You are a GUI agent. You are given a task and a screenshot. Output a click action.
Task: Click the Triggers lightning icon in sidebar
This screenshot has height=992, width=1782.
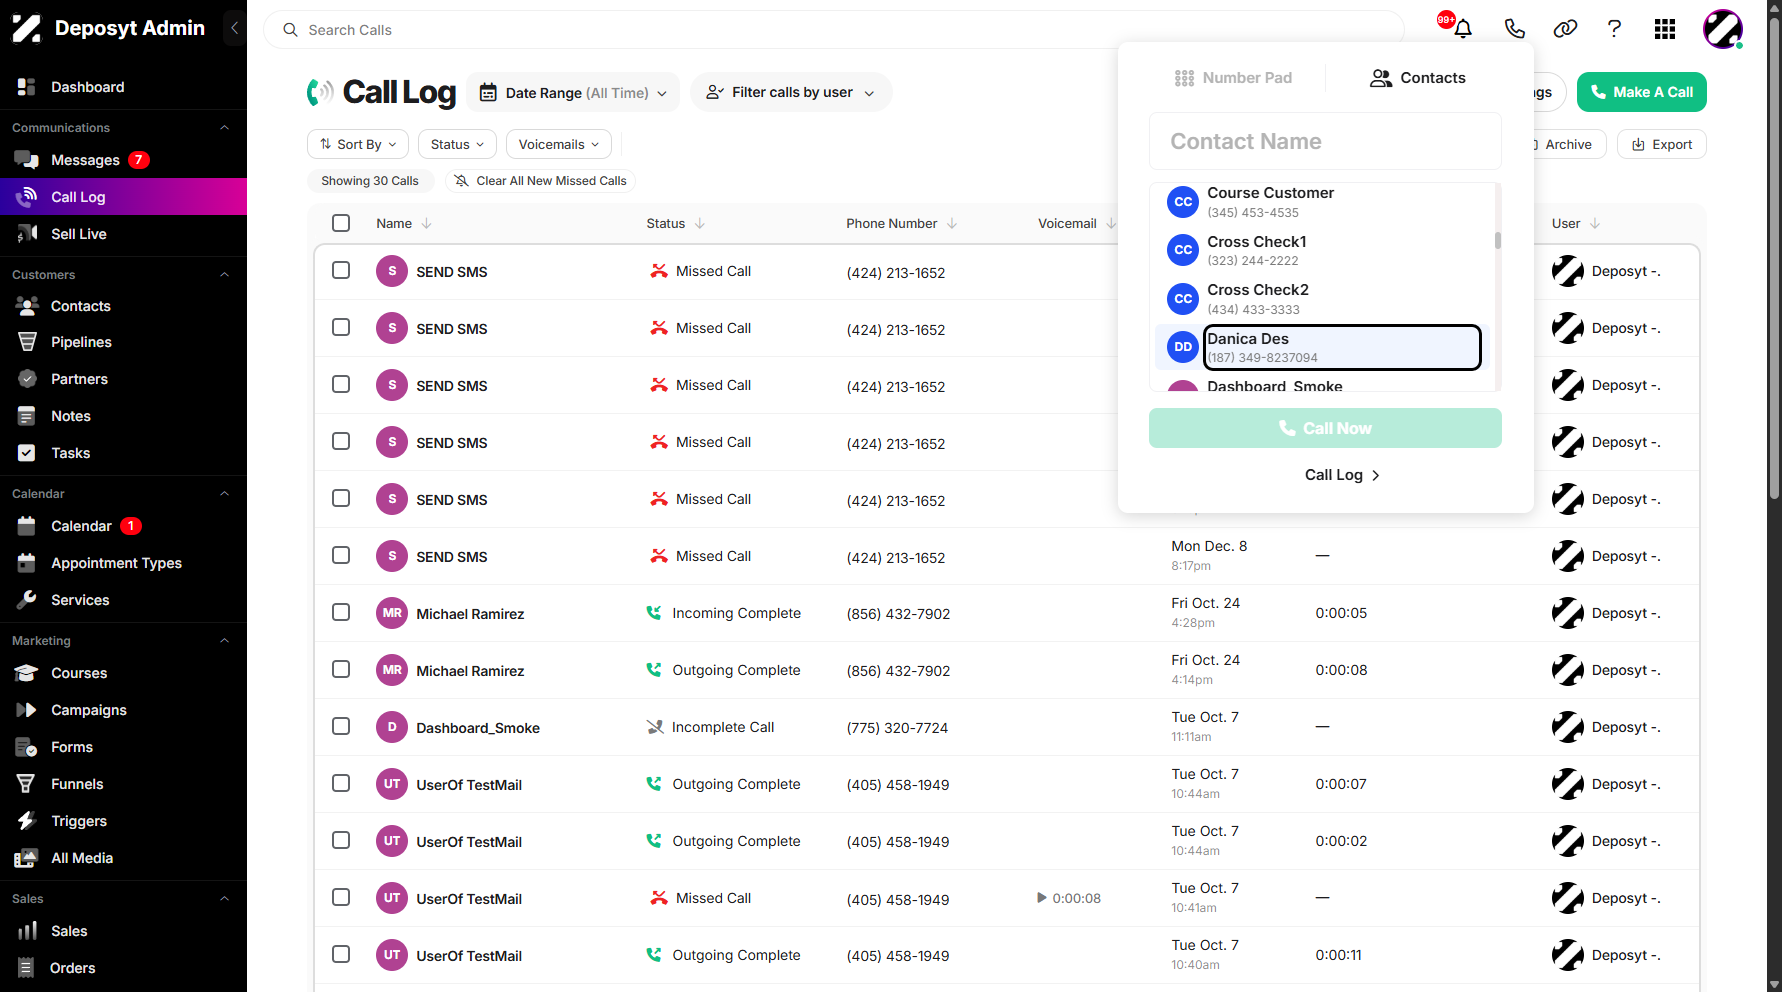(x=27, y=821)
